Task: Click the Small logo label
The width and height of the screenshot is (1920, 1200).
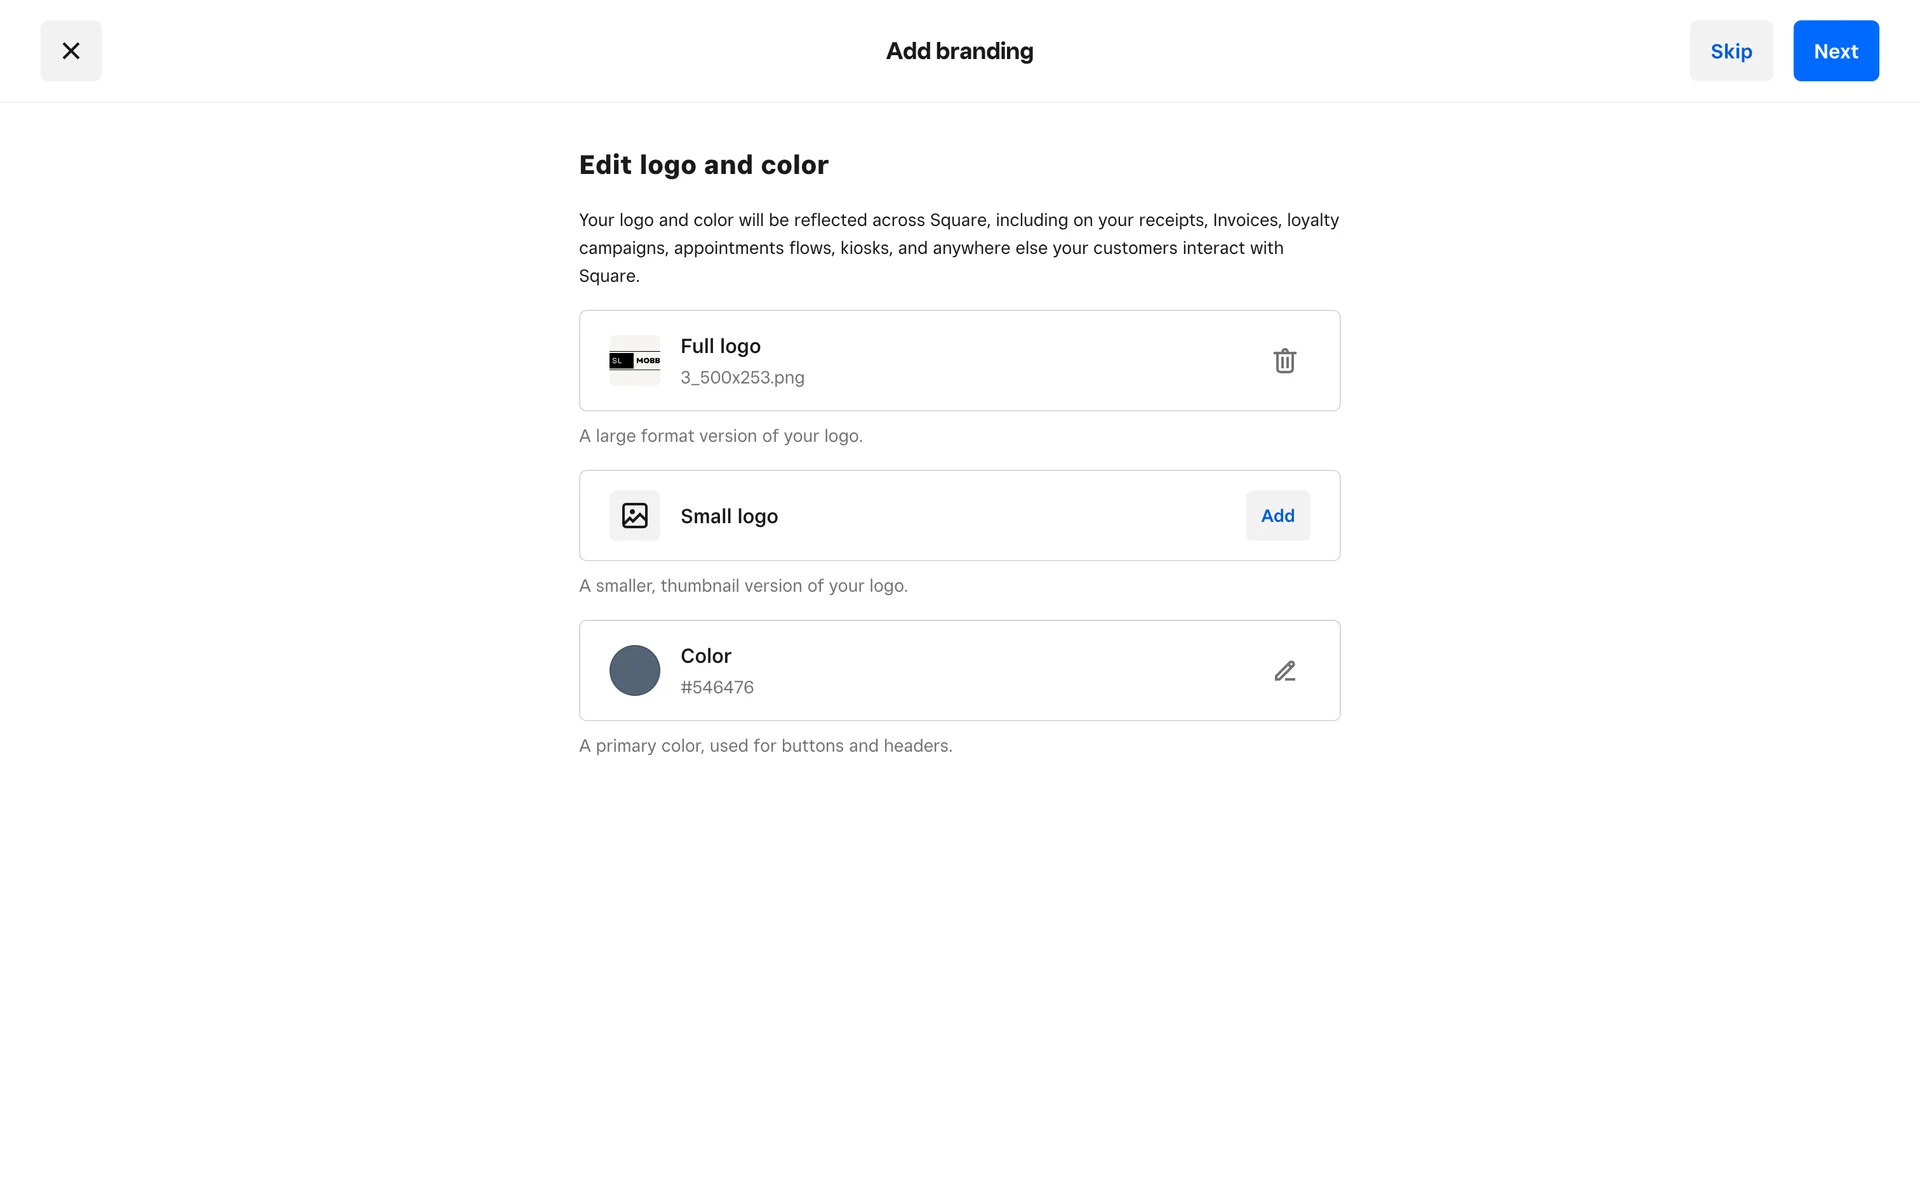Action: pos(729,516)
